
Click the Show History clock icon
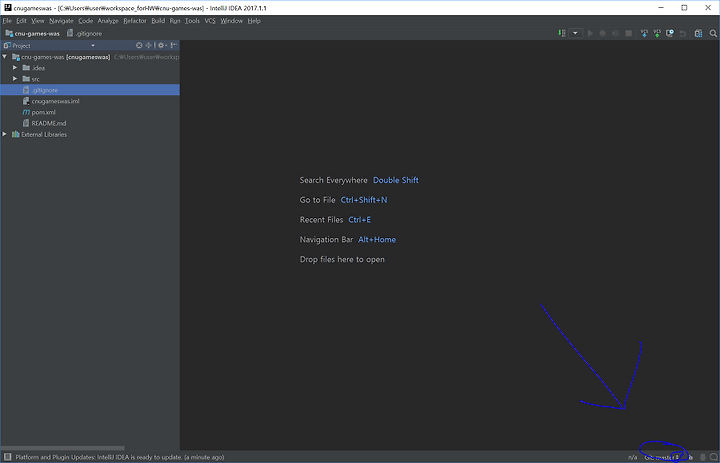(670, 33)
